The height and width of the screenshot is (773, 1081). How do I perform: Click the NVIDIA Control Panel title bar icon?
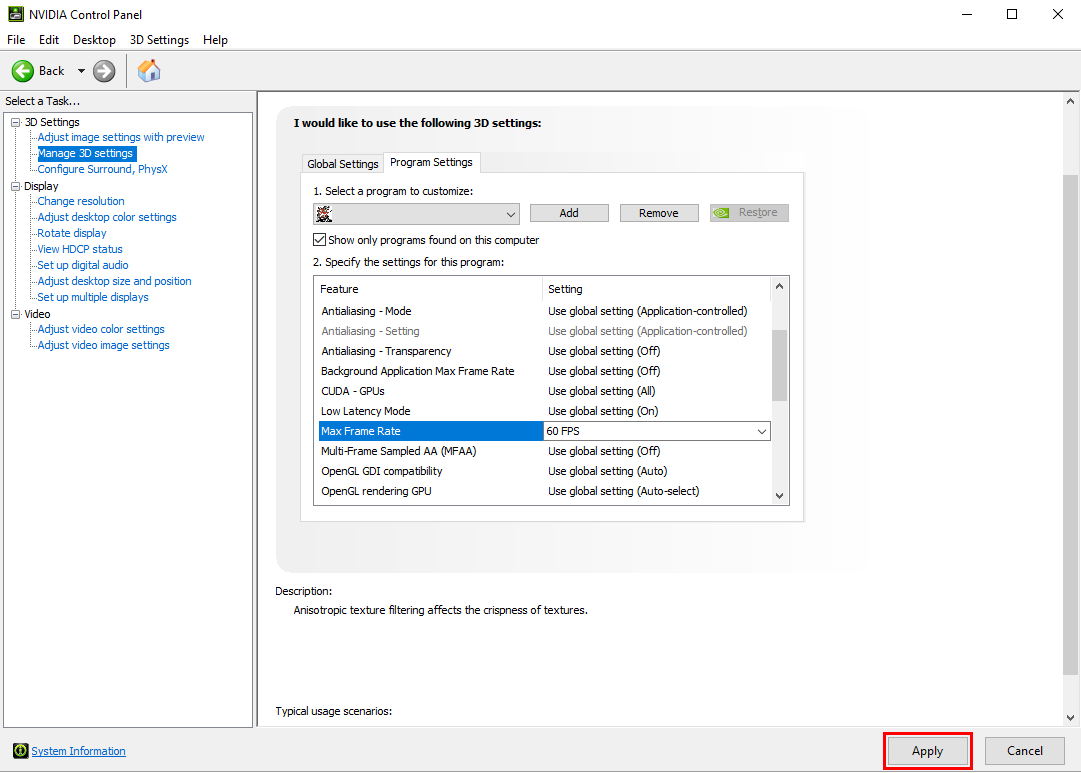[x=15, y=14]
